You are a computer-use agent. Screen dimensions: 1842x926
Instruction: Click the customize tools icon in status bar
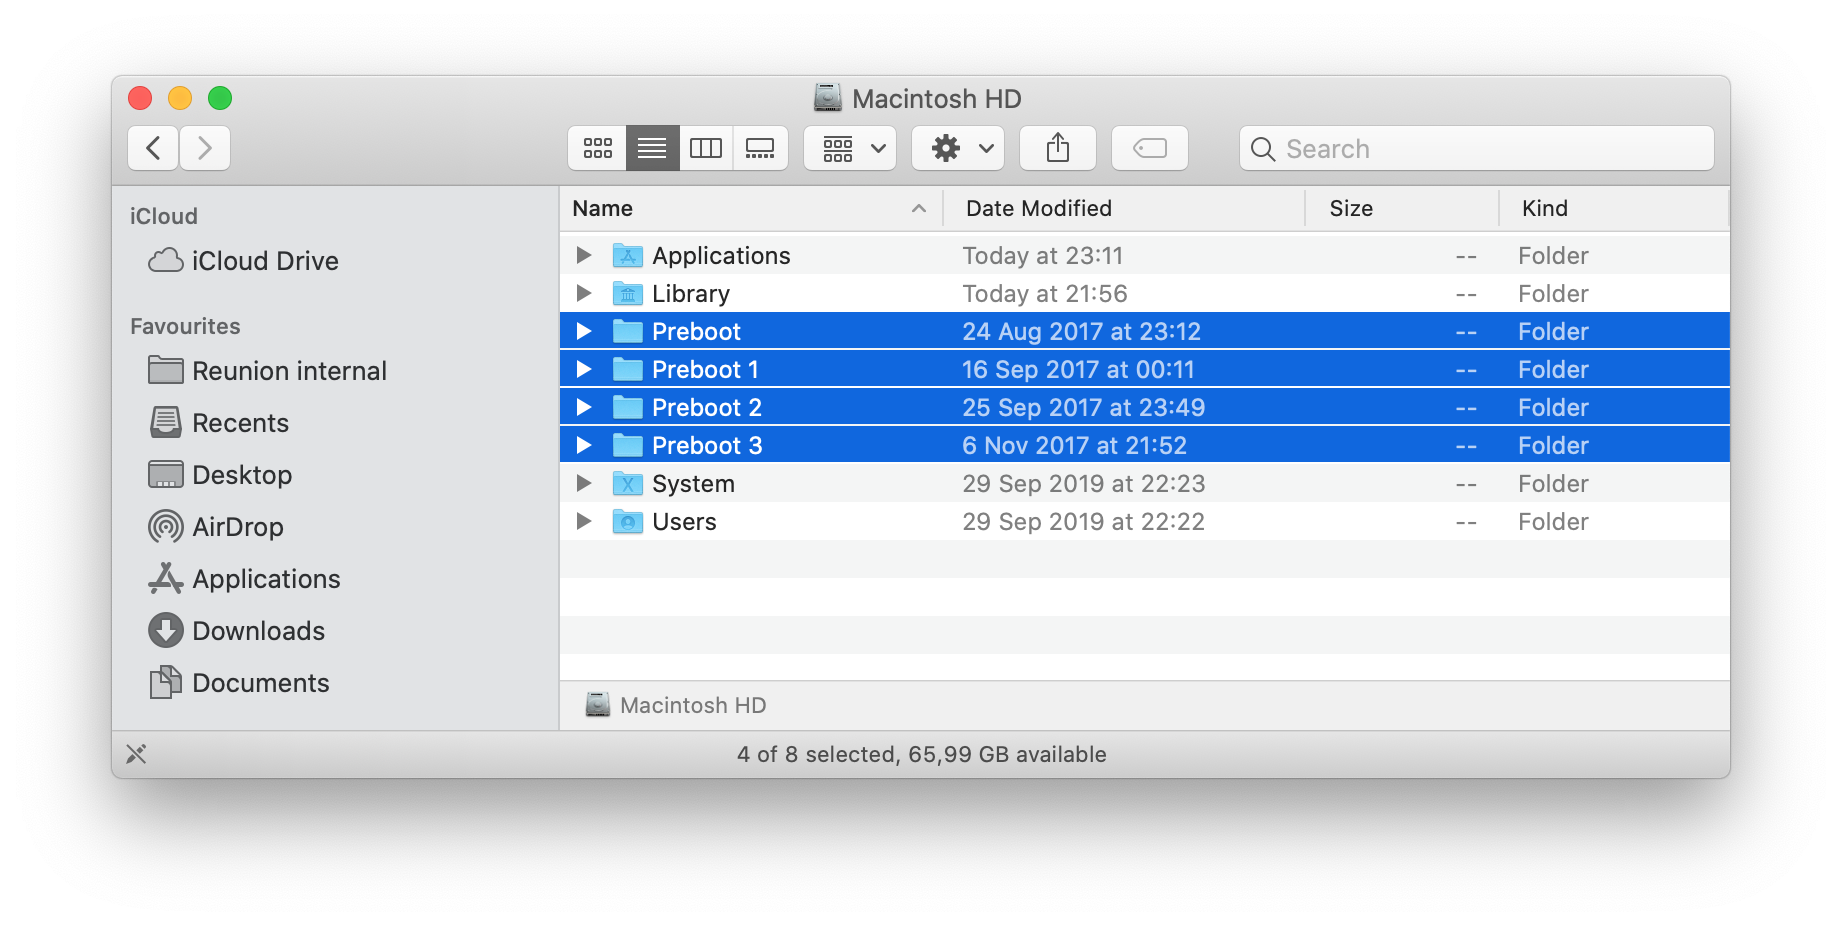tap(137, 754)
